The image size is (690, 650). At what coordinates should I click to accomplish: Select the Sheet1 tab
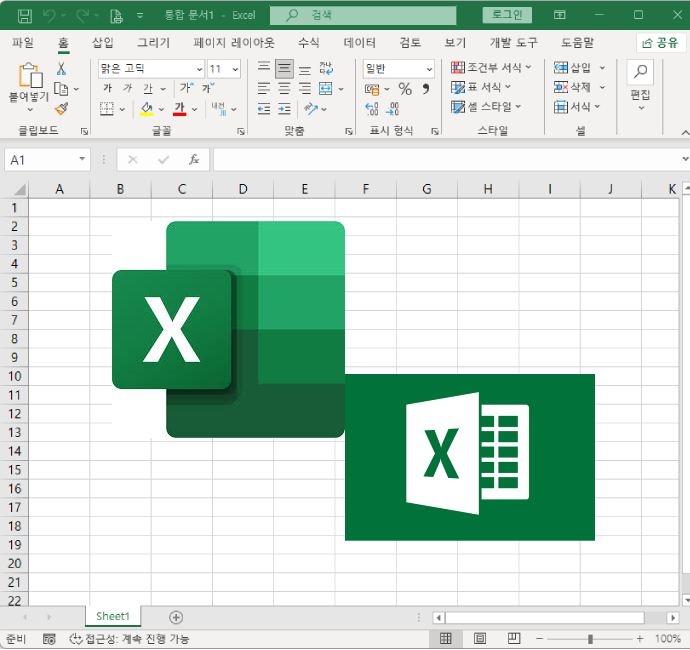tap(113, 617)
